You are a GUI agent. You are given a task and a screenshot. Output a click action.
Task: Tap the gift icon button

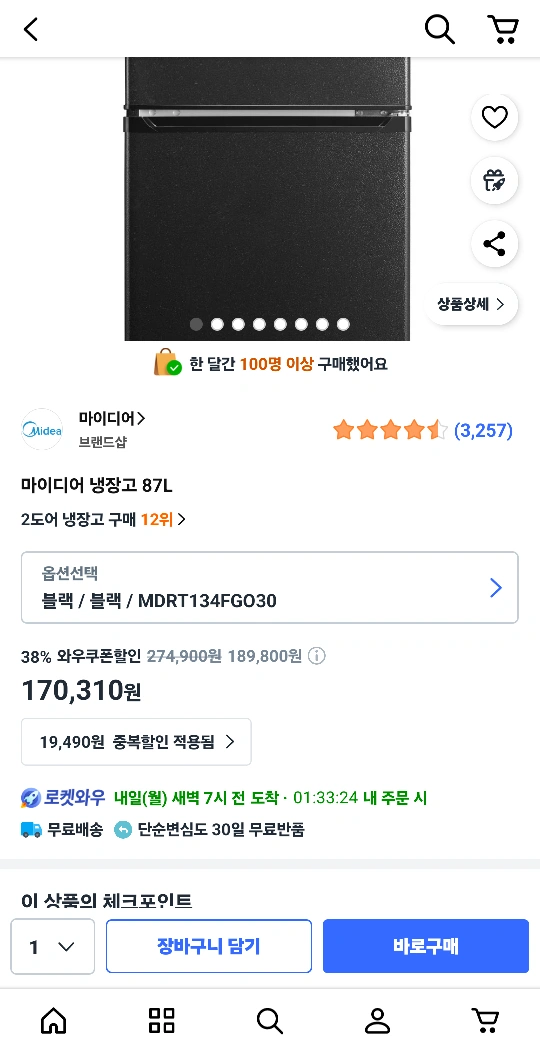pyautogui.click(x=494, y=180)
